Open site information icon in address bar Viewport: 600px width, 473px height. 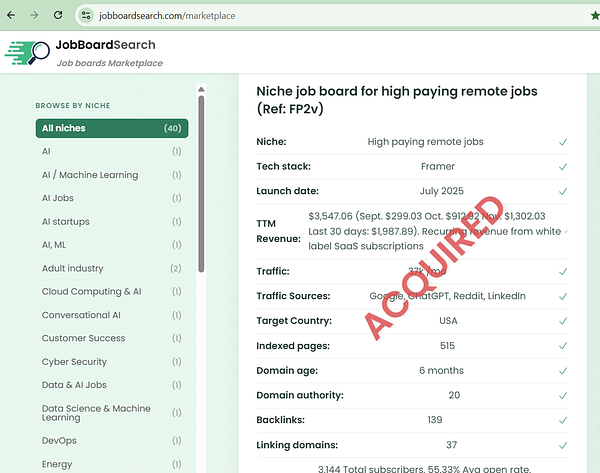pyautogui.click(x=86, y=16)
